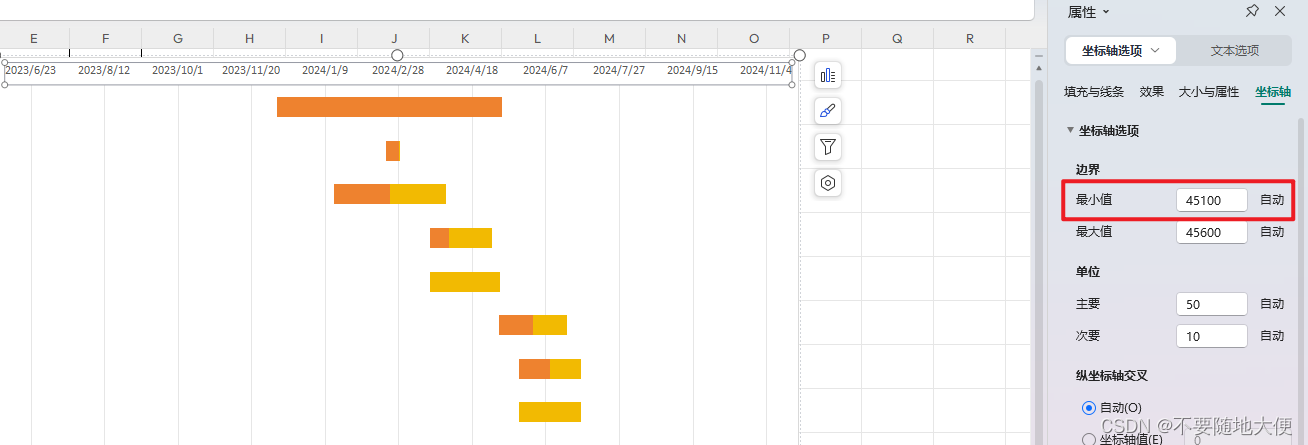Image resolution: width=1308 pixels, height=445 pixels.
Task: Click the 2024/7/27 axis label
Action: coord(619,71)
